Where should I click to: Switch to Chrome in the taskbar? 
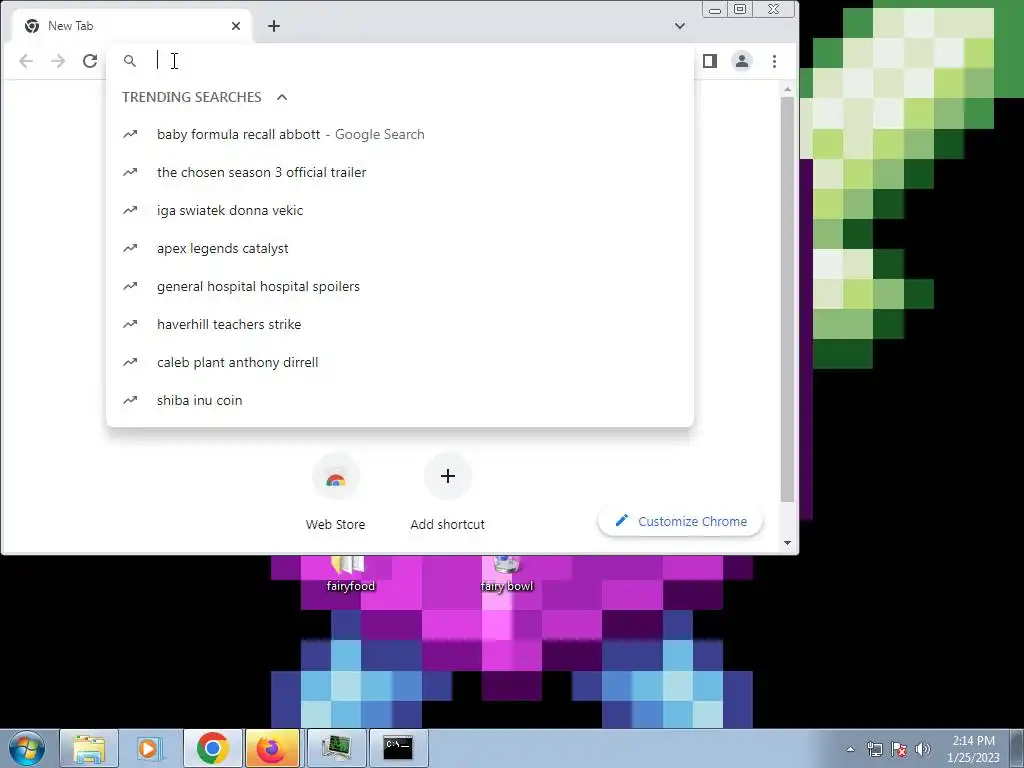(212, 748)
